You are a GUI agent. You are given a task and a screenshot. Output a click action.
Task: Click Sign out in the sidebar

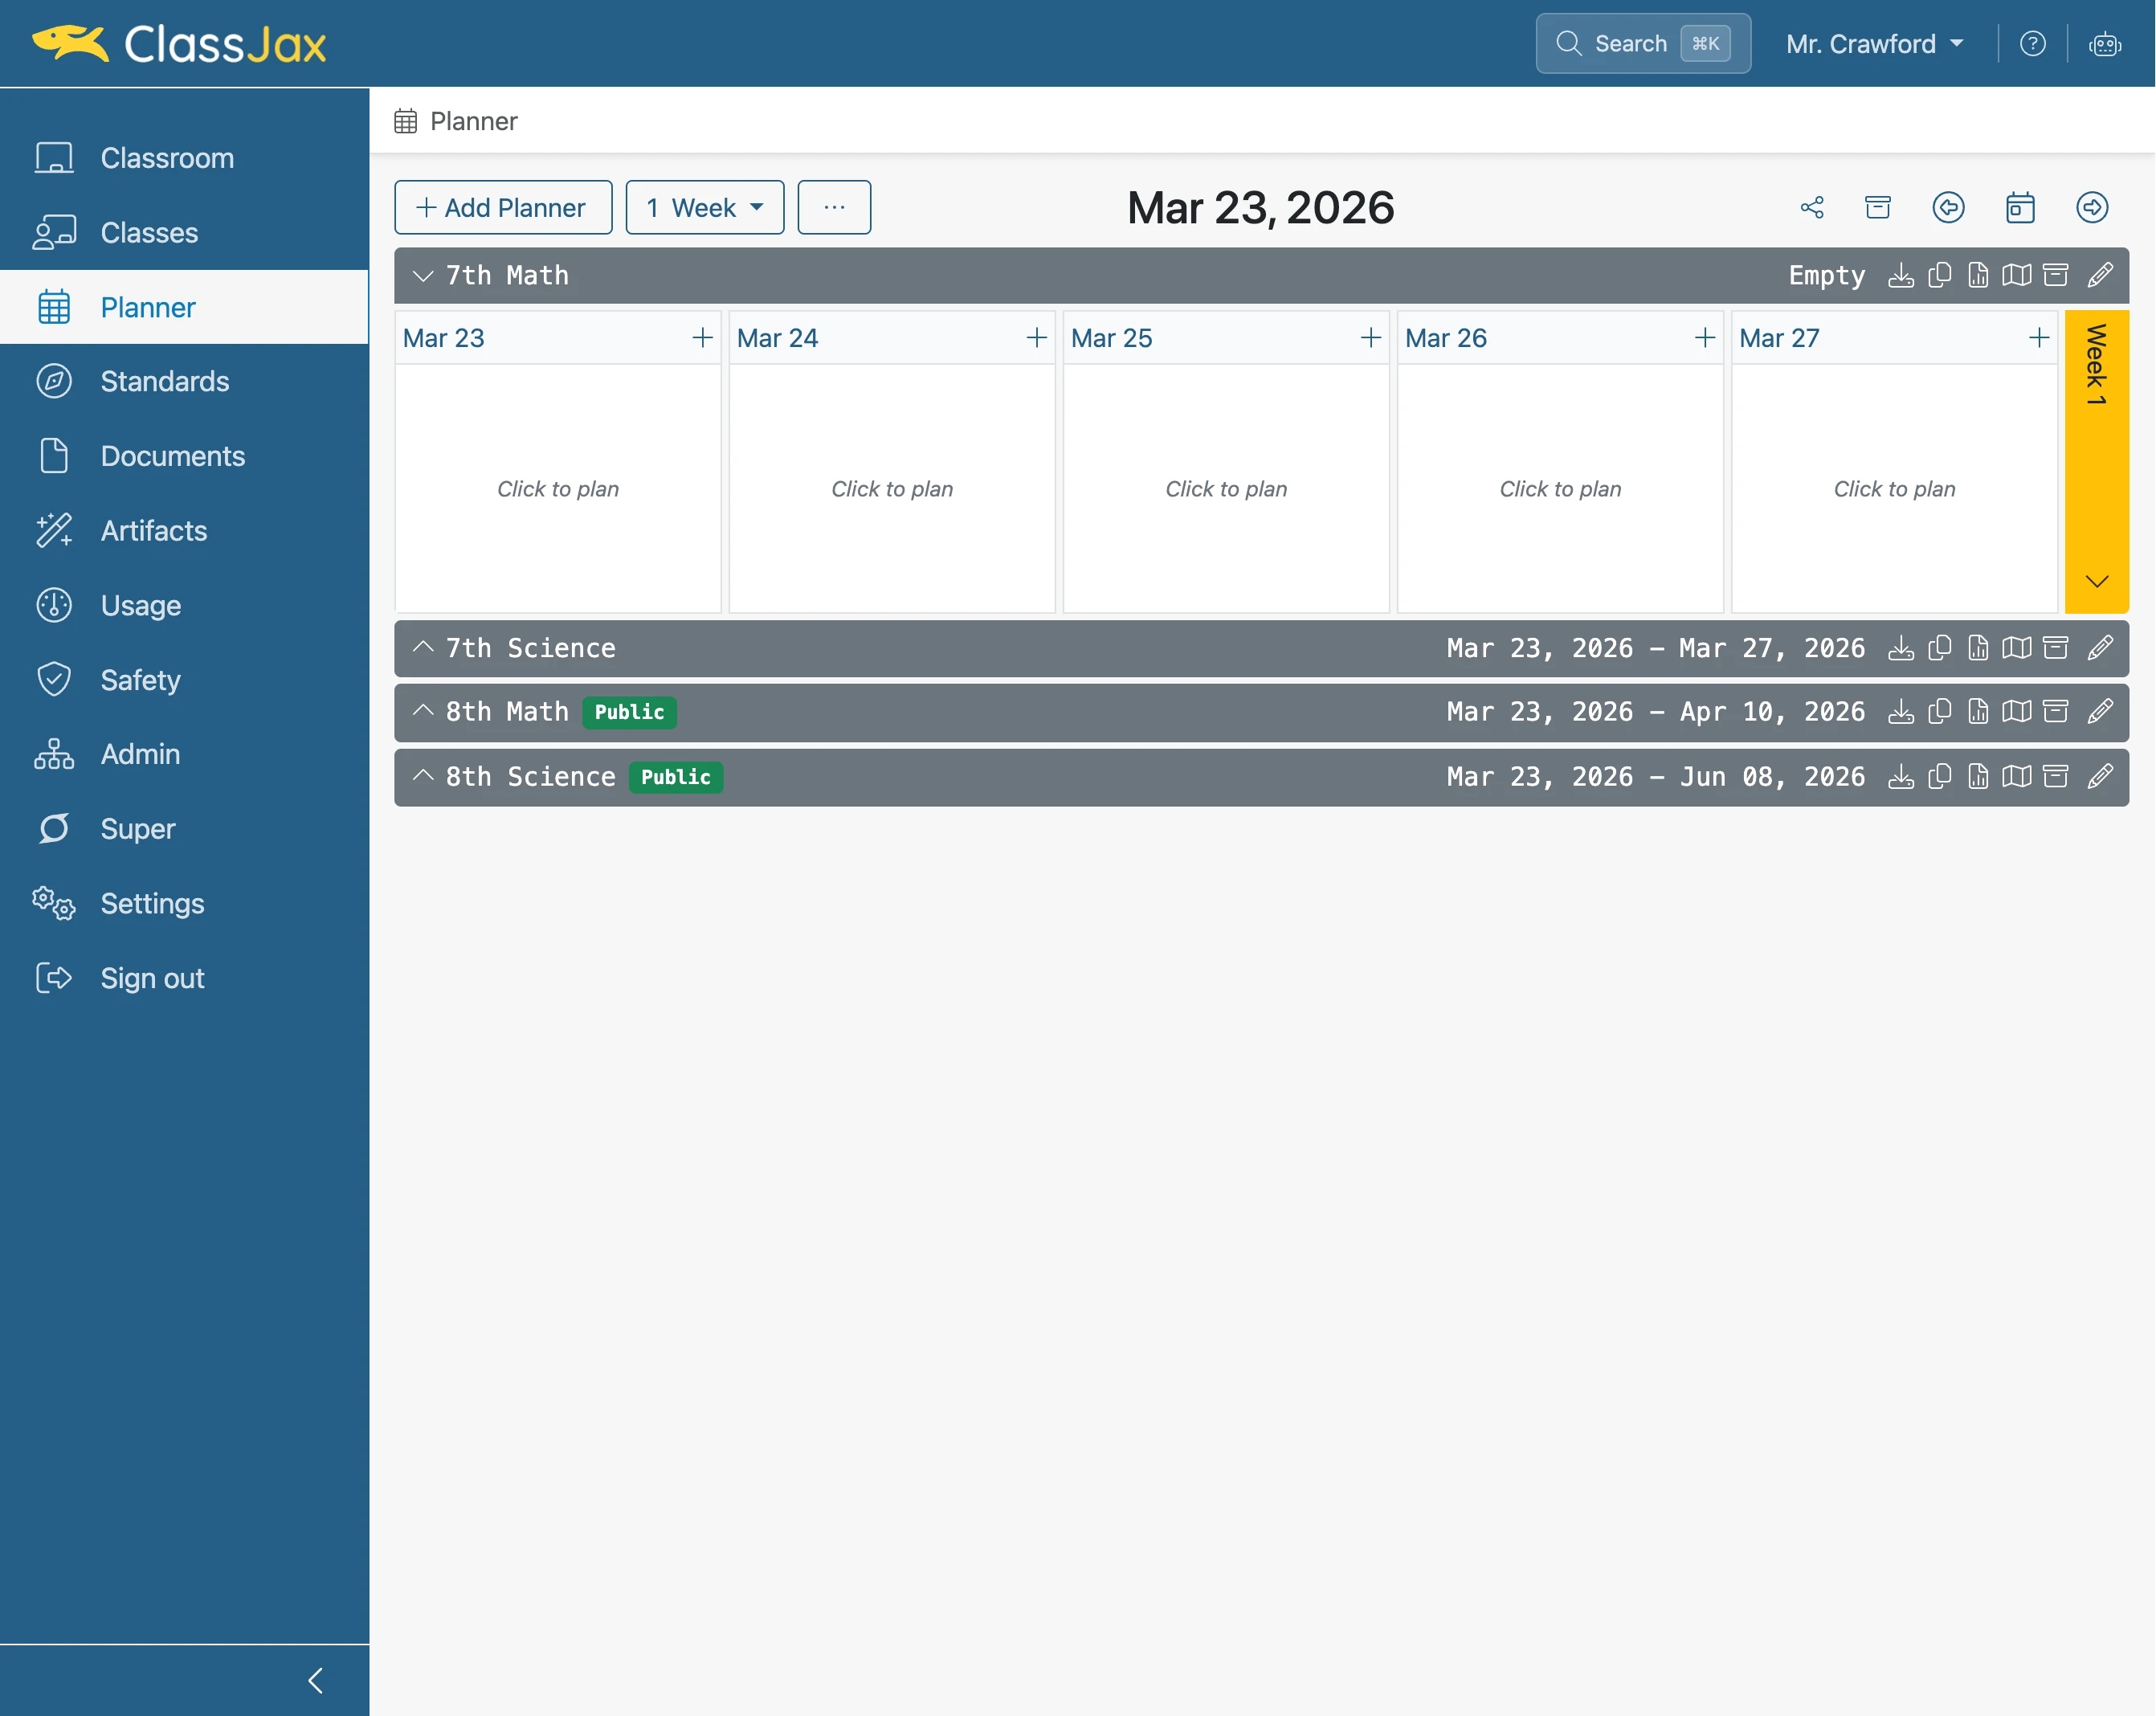184,978
